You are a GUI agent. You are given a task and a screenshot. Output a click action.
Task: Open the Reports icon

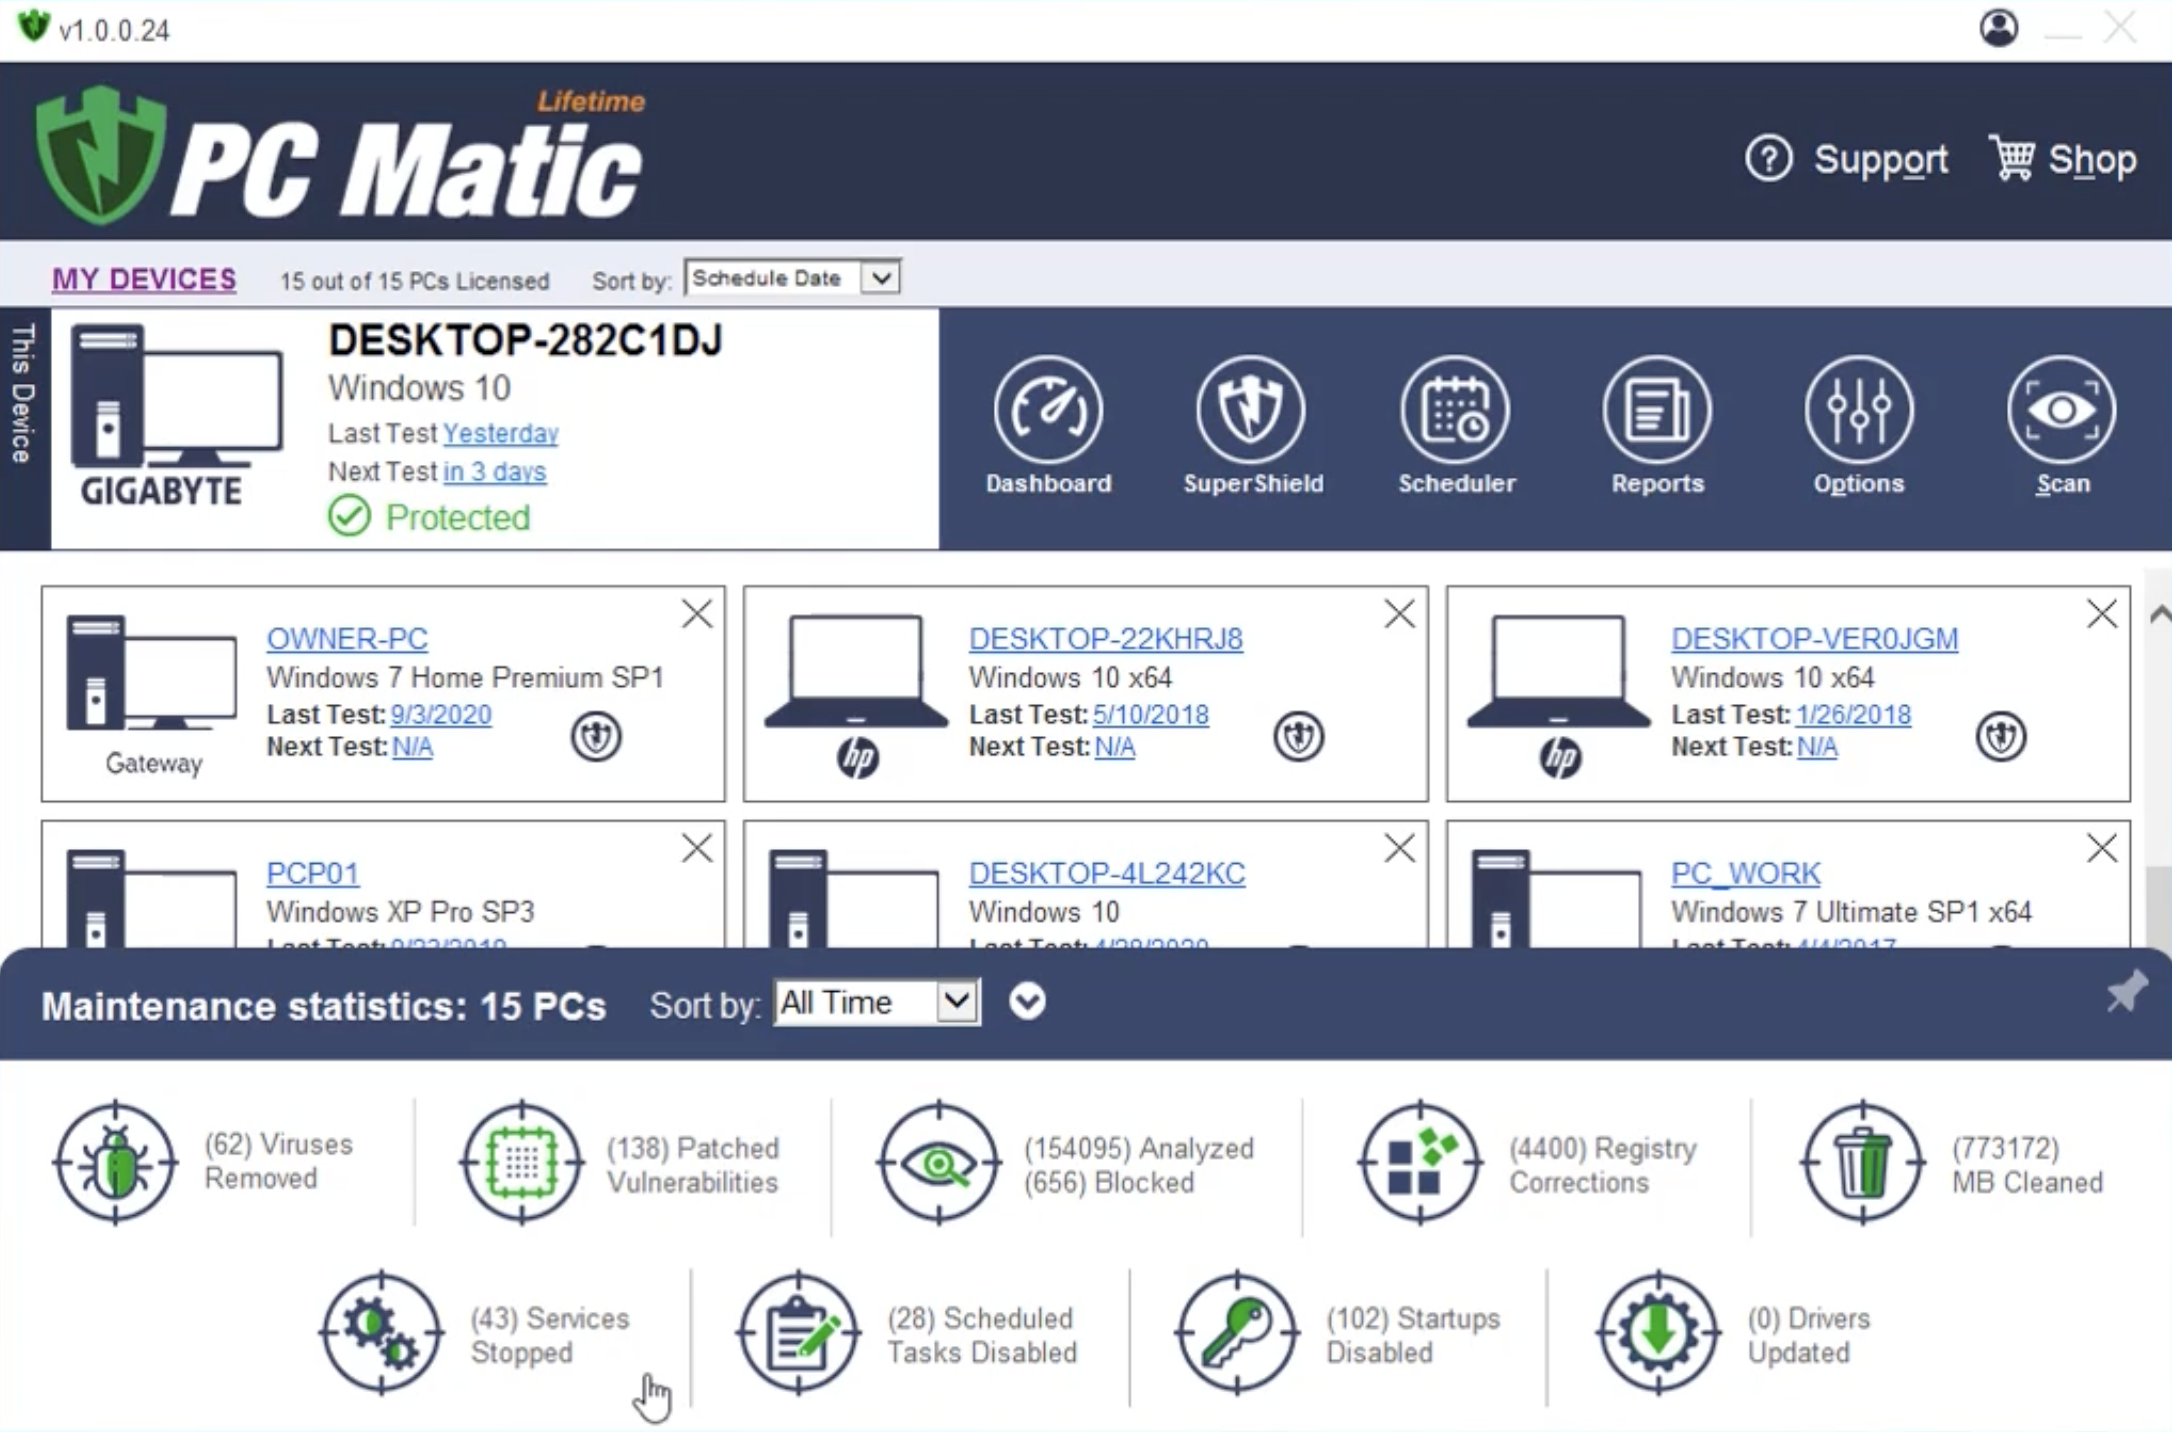(x=1657, y=410)
